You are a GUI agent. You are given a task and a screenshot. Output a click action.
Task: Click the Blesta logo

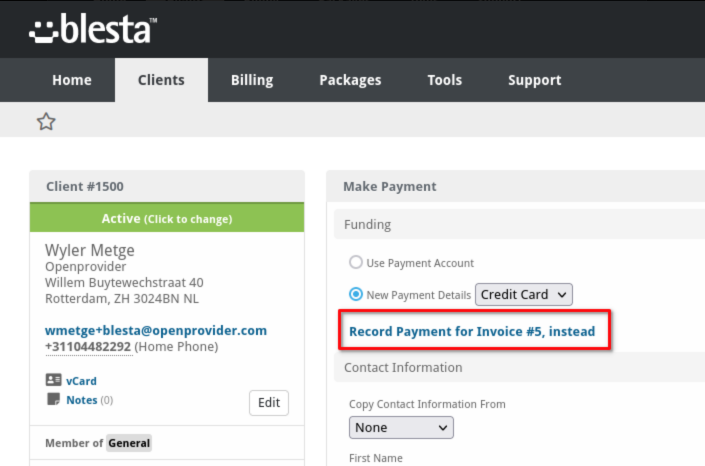point(93,29)
